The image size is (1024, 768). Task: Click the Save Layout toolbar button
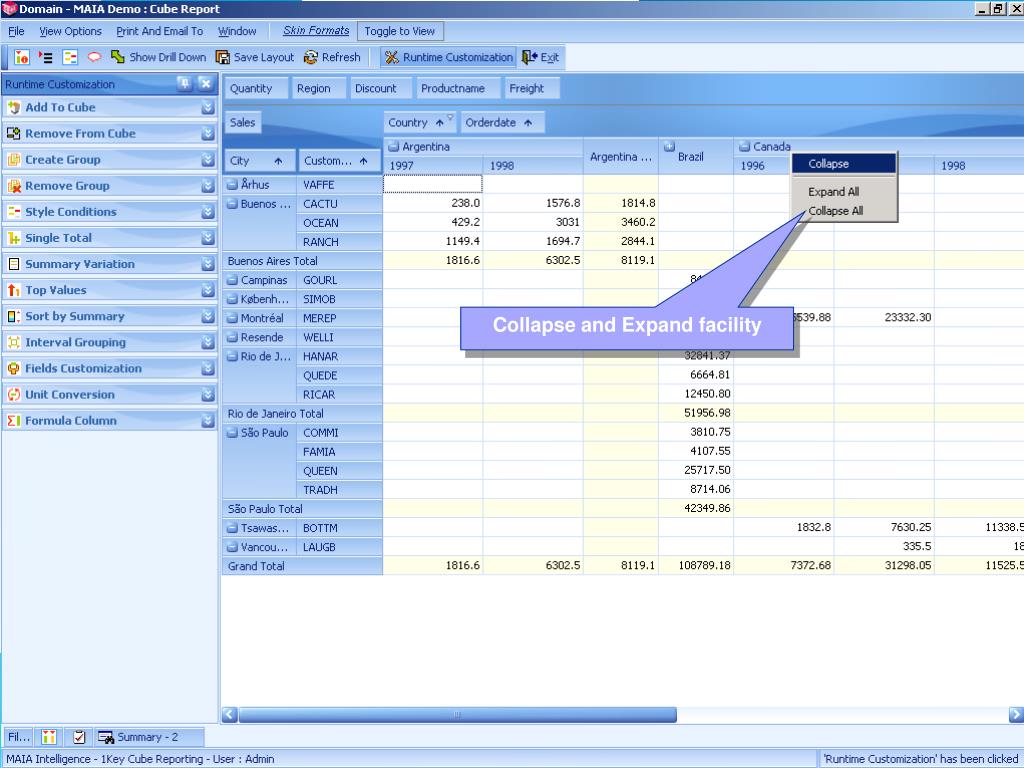pyautogui.click(x=255, y=58)
